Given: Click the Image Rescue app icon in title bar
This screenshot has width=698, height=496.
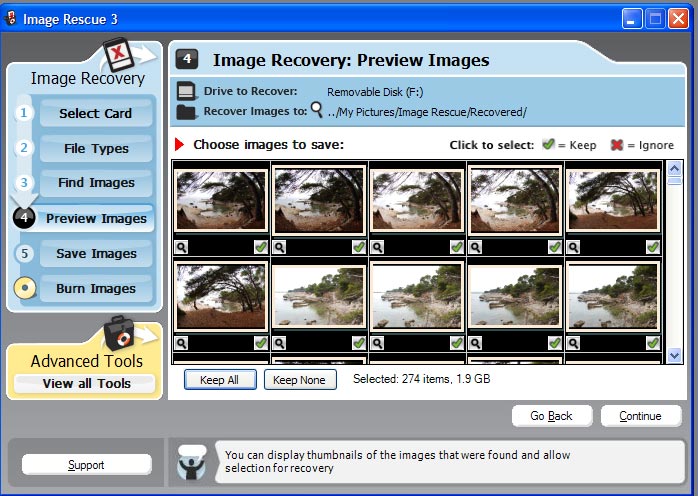Looking at the screenshot, I should (10, 19).
